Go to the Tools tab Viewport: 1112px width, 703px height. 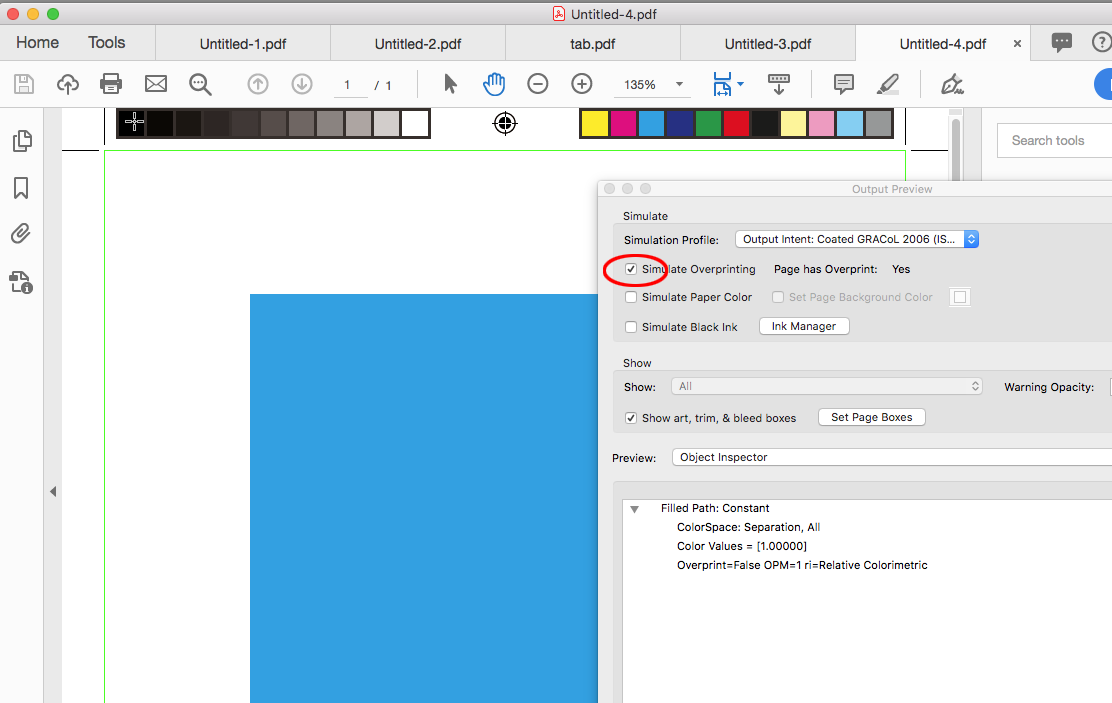[107, 42]
